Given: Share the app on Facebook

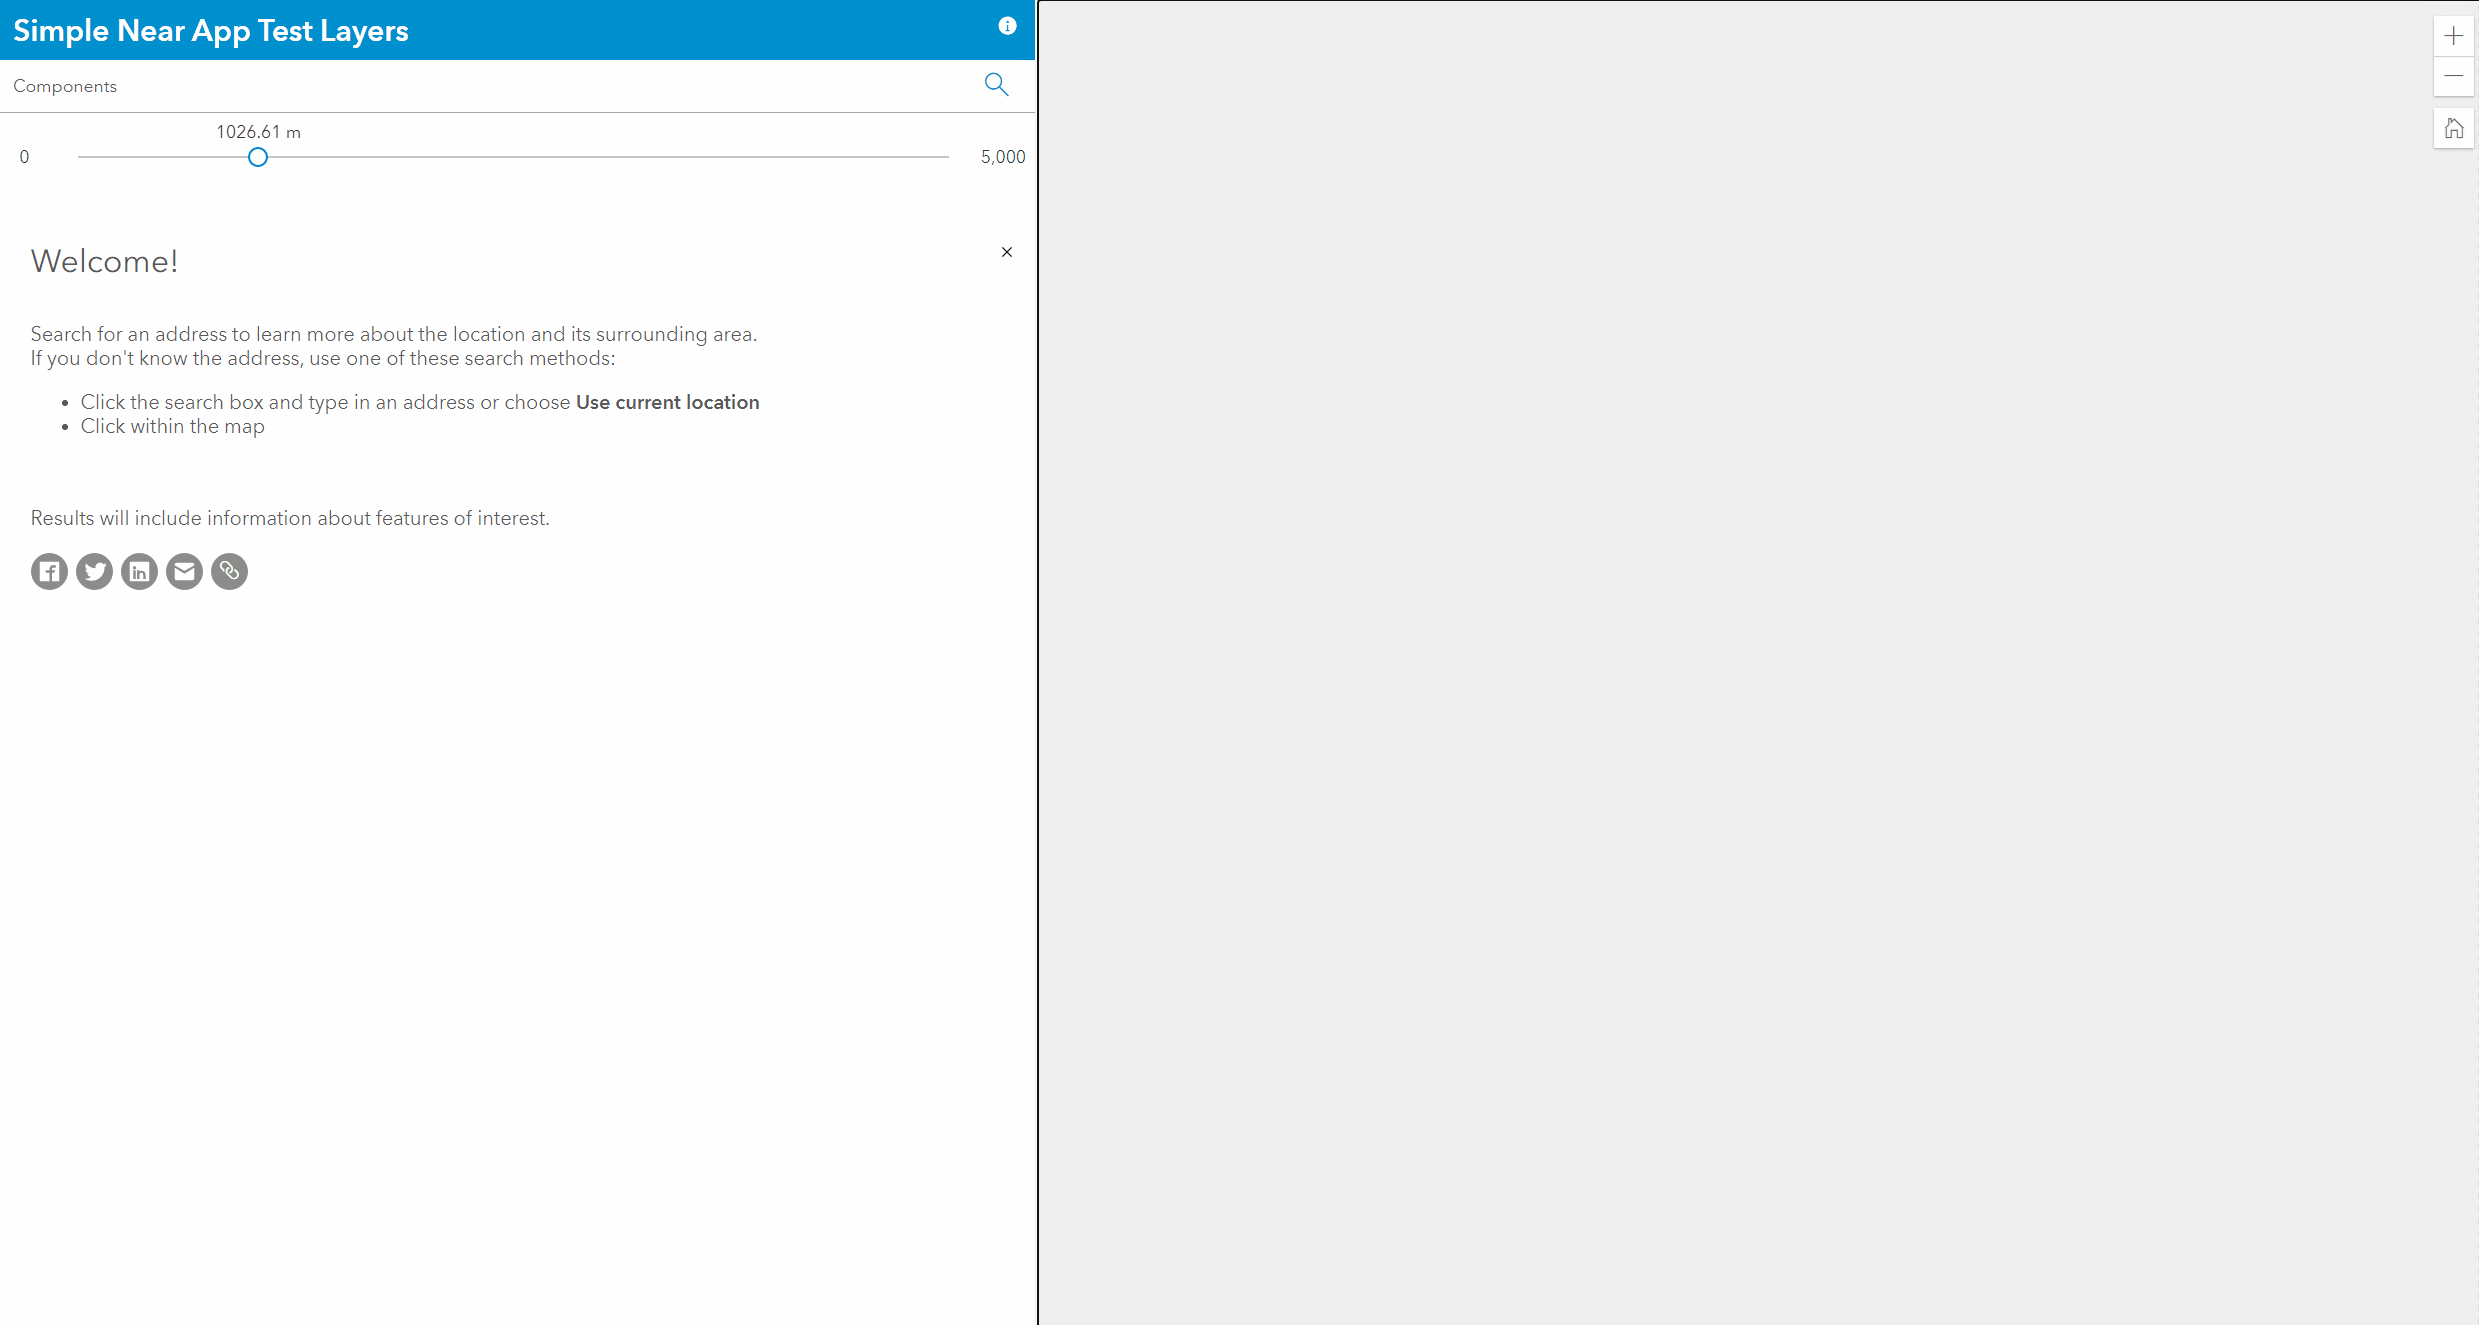Looking at the screenshot, I should coord(49,571).
